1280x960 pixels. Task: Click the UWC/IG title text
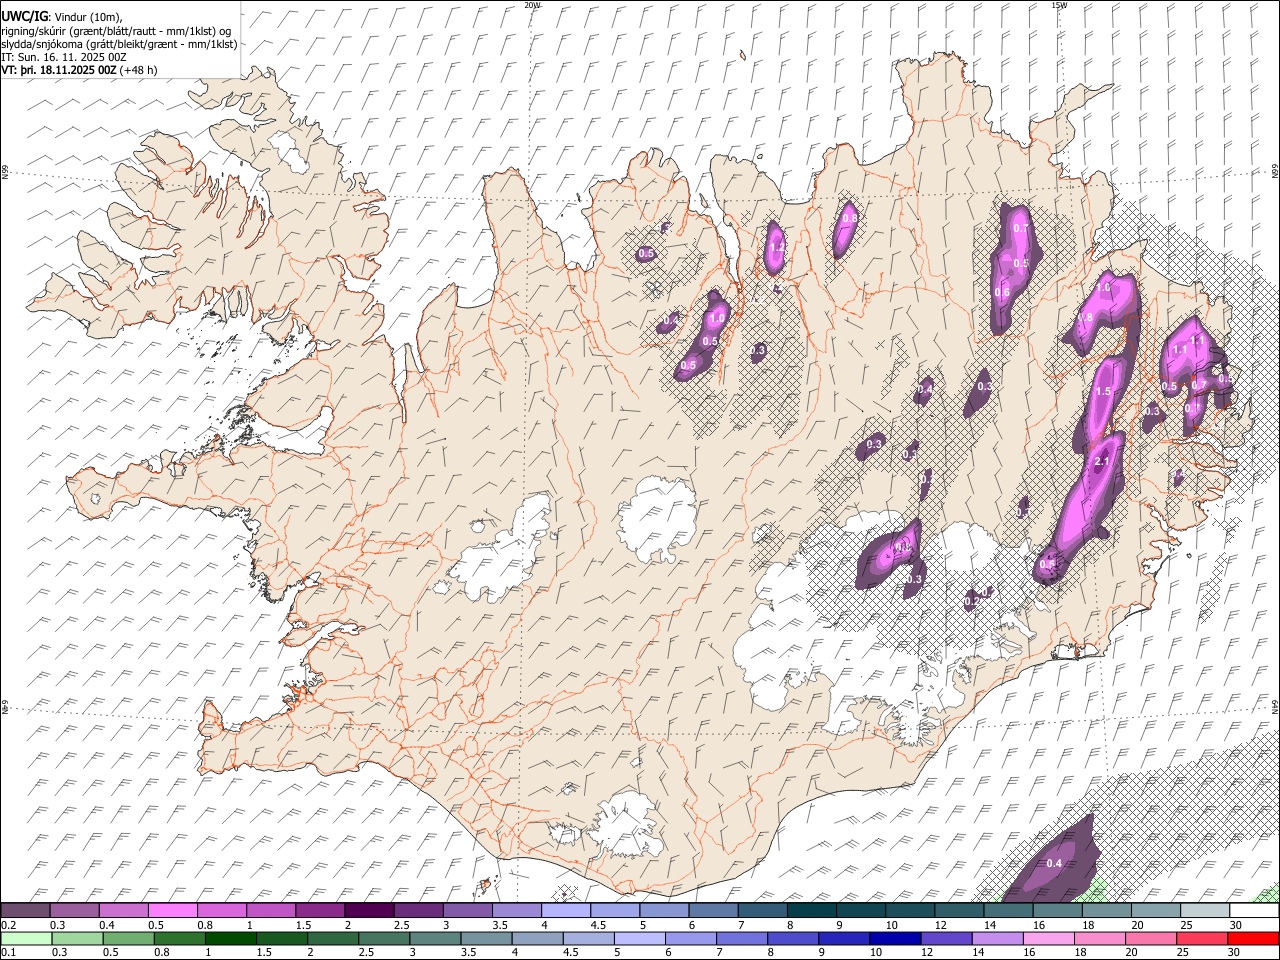[x=24, y=17]
